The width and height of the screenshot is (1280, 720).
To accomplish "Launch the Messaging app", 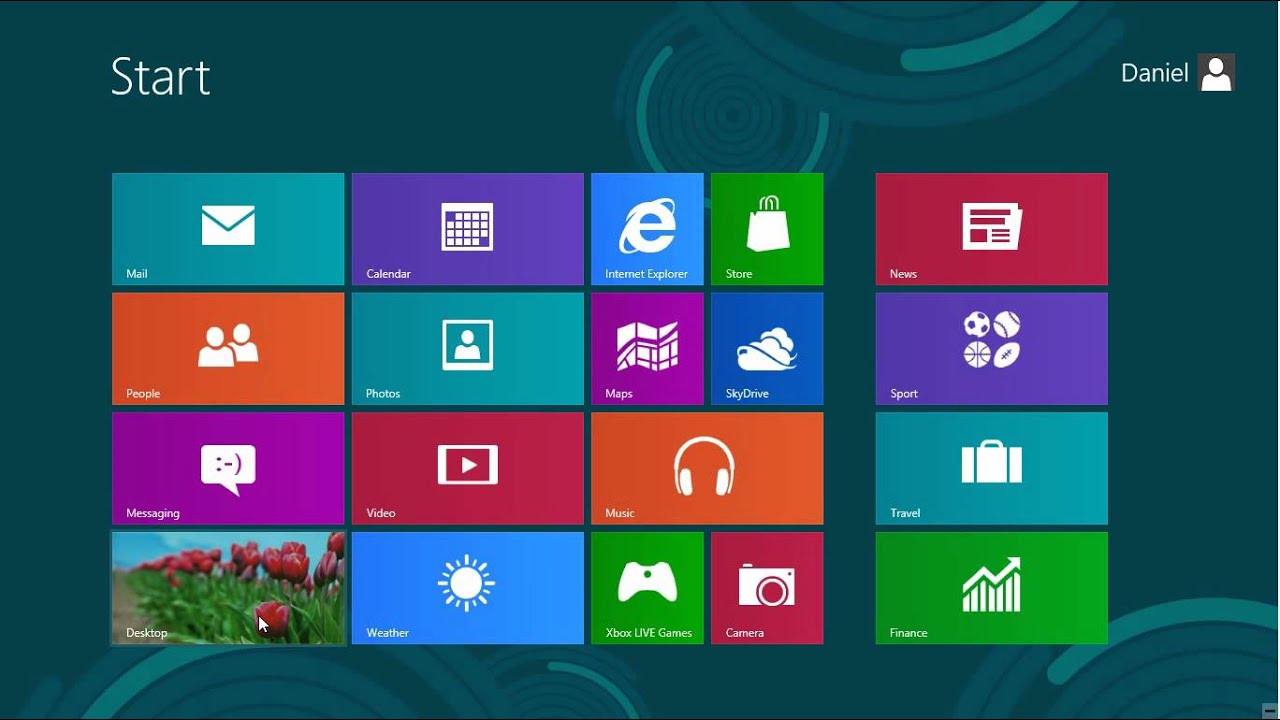I will click(x=227, y=468).
